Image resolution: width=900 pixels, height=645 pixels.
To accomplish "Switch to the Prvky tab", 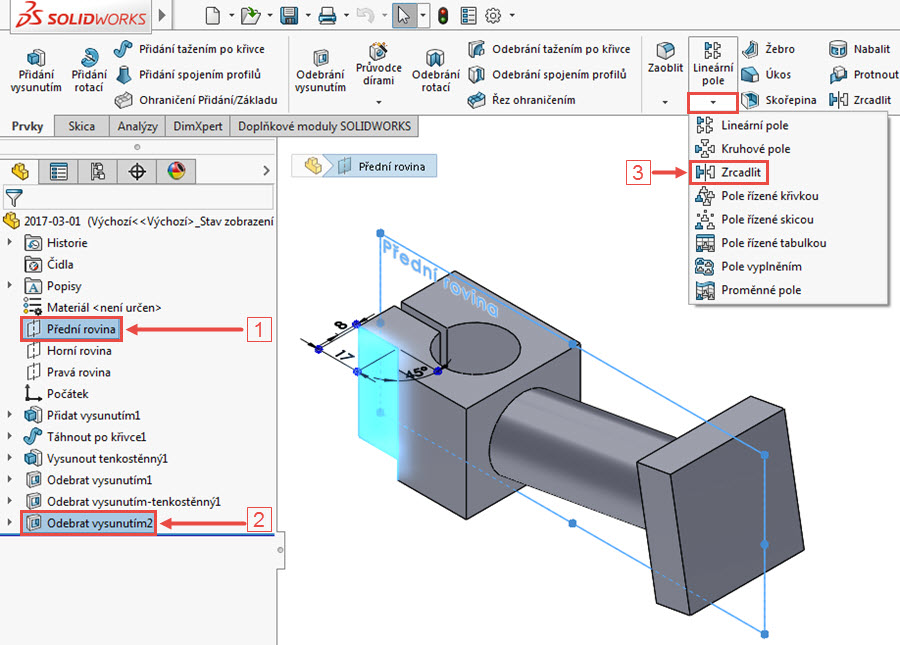I will 27,126.
